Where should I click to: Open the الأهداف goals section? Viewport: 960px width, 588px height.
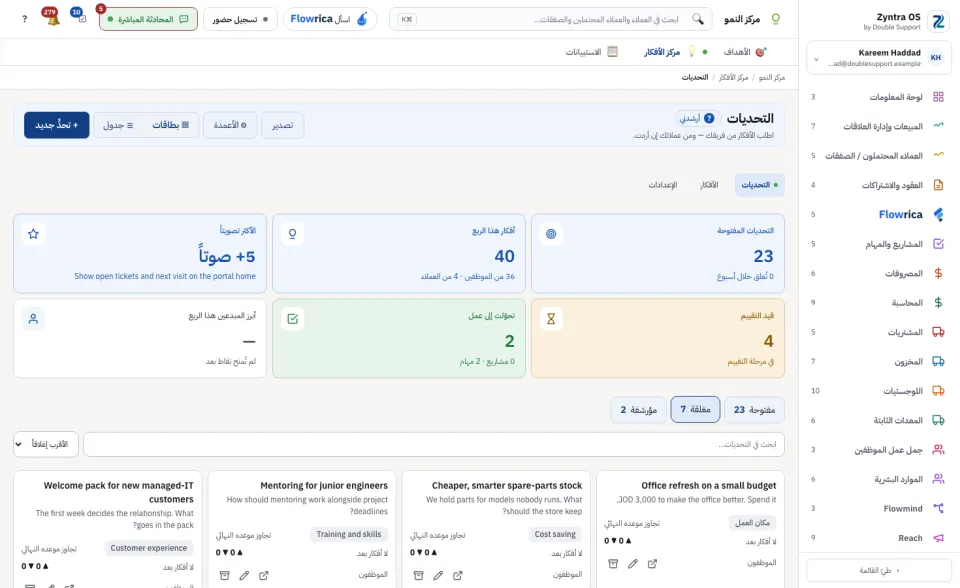pos(744,52)
